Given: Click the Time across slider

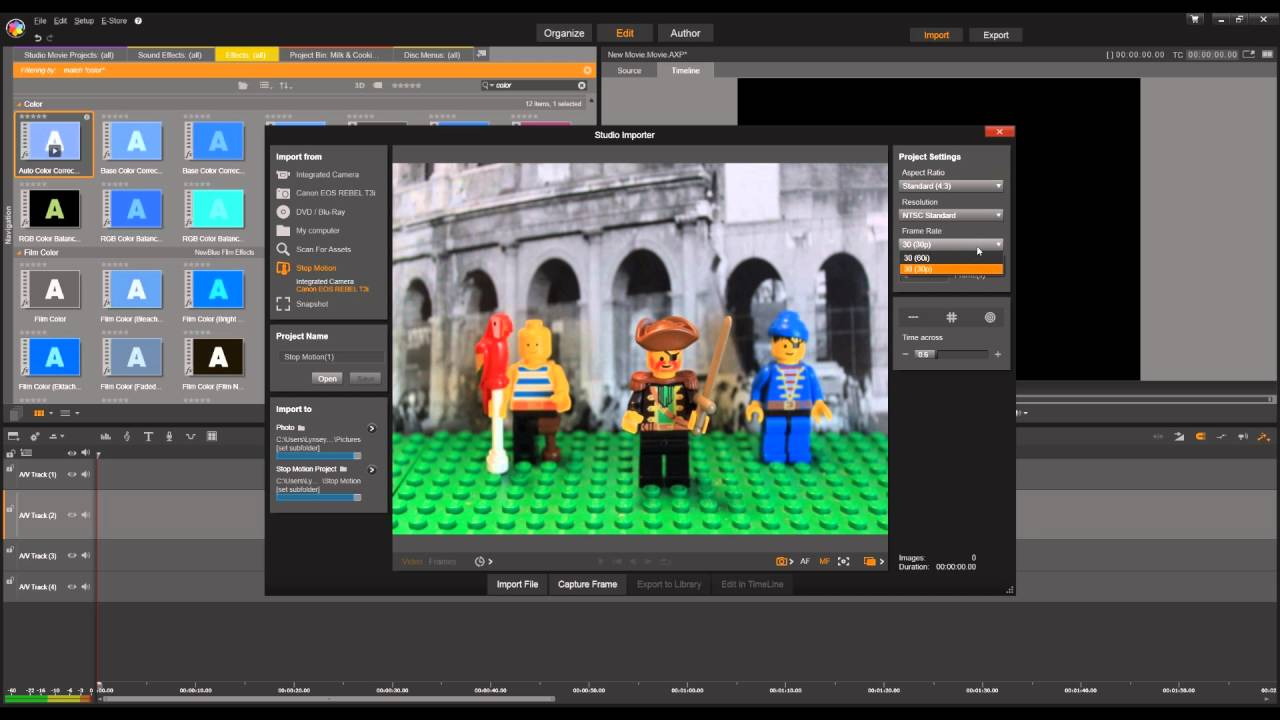Looking at the screenshot, I should pos(951,354).
